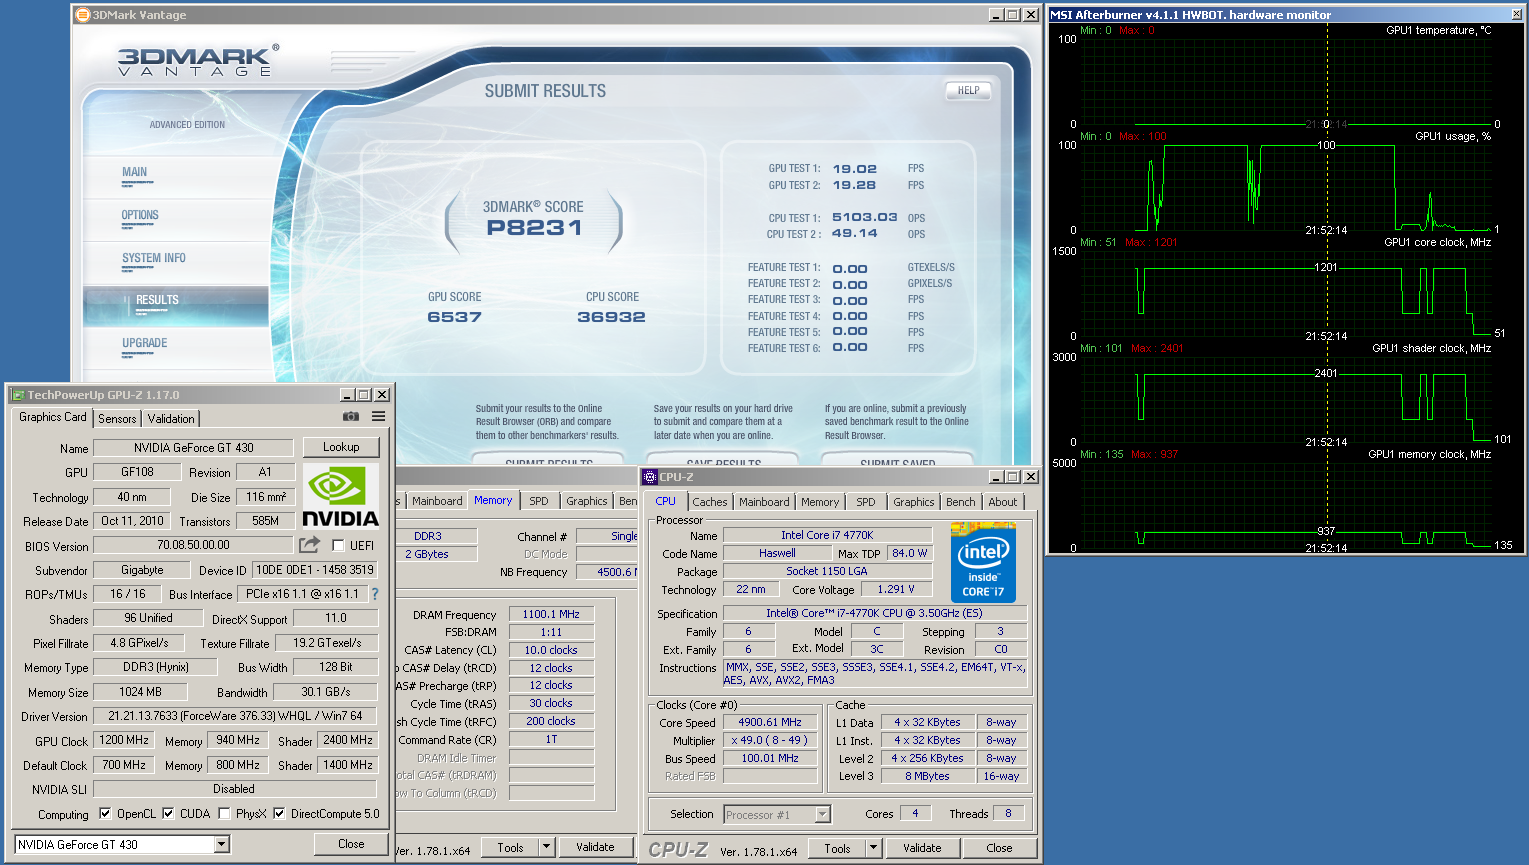The width and height of the screenshot is (1529, 865).
Task: Select Memory tab in back CPU-Z window
Action: [493, 500]
